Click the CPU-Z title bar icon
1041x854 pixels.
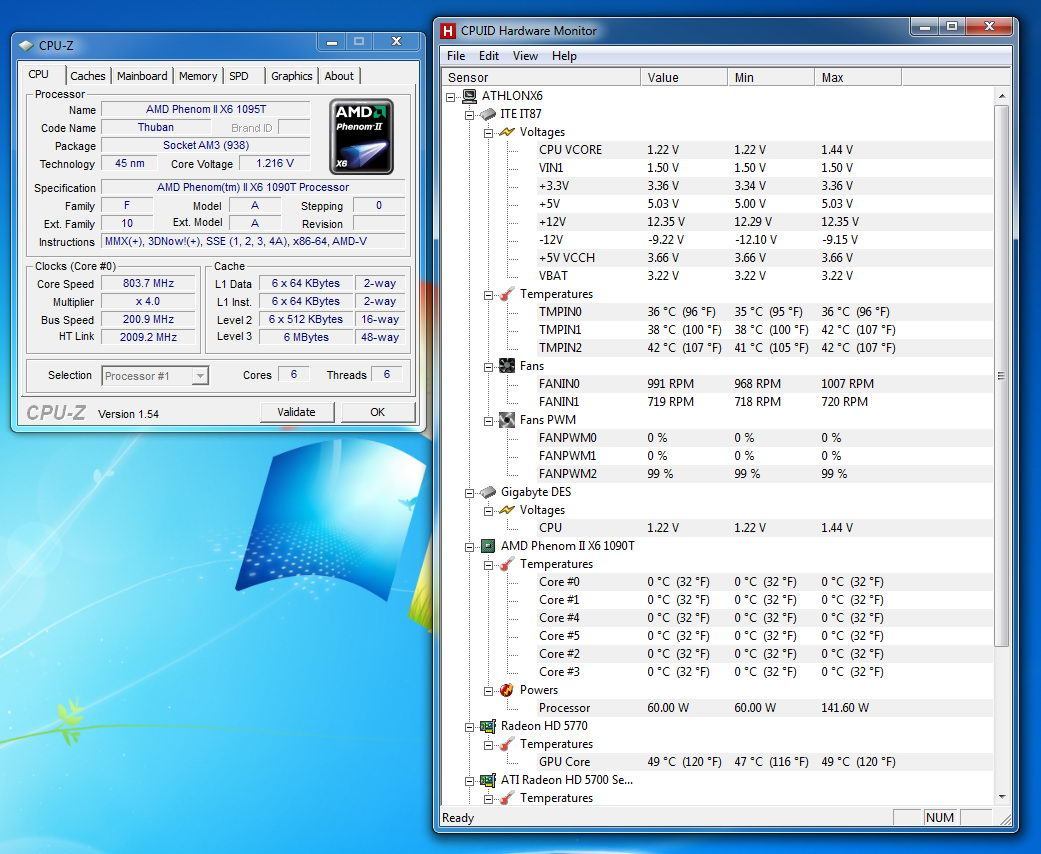click(26, 46)
